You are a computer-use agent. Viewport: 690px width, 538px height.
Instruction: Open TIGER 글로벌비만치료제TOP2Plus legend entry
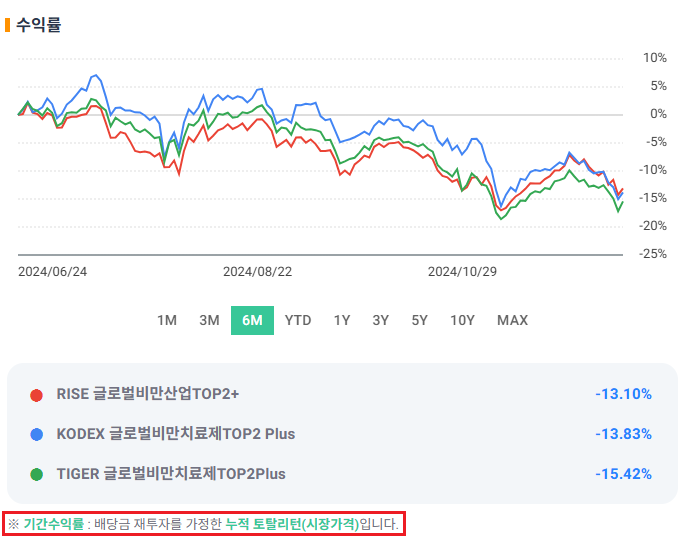171,474
